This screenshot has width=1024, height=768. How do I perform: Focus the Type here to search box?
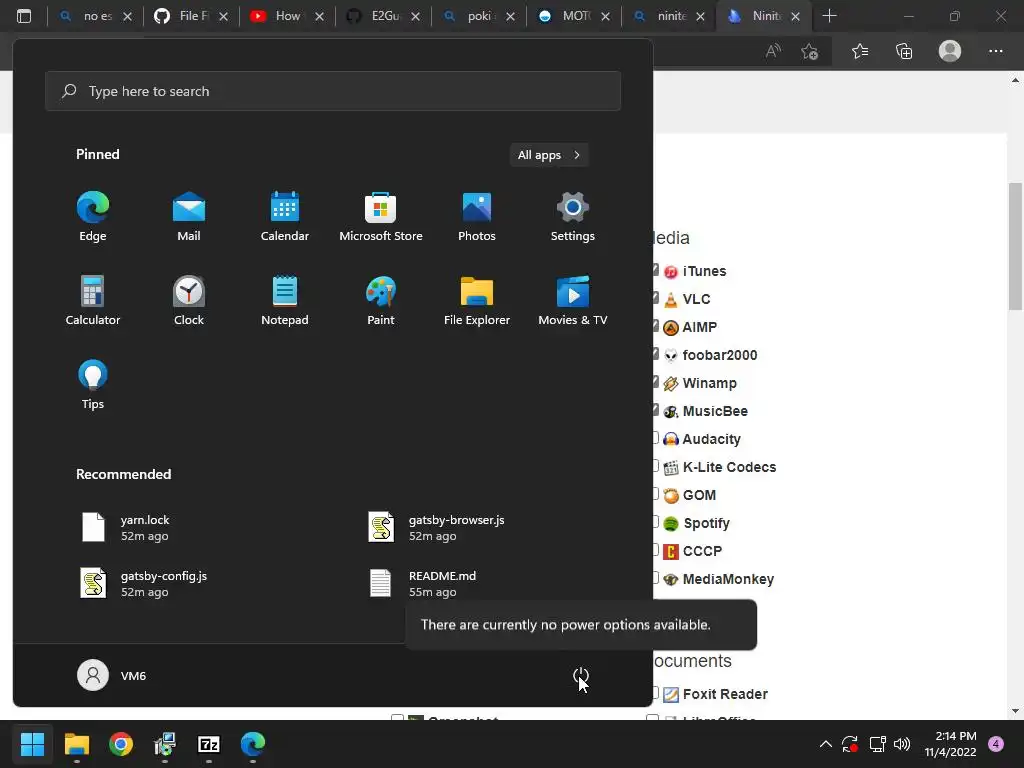[333, 91]
